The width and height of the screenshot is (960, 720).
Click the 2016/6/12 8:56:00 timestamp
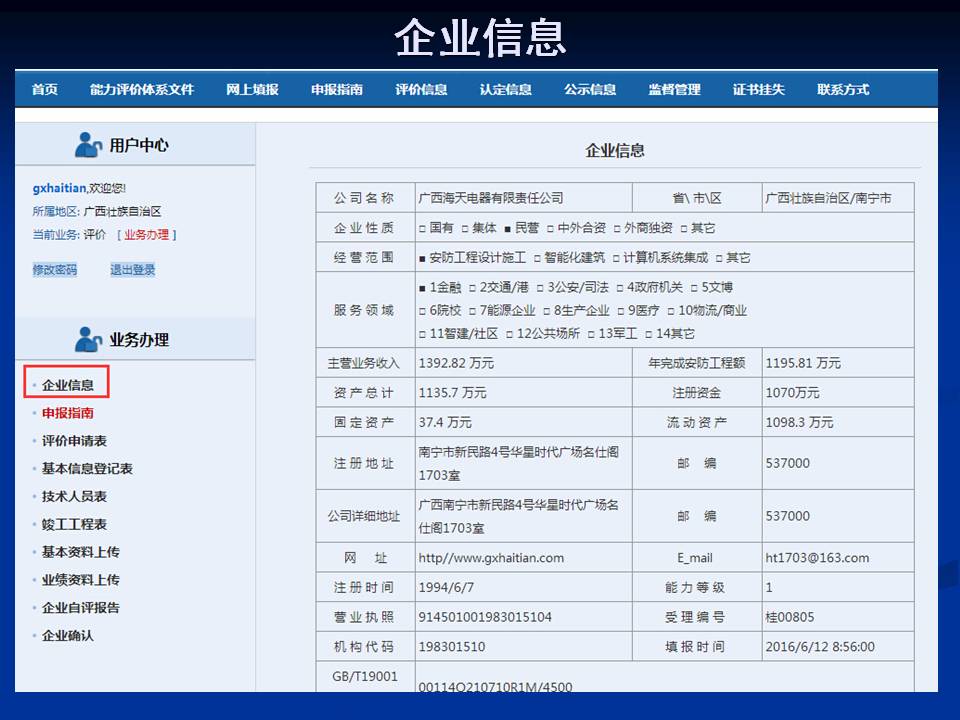(820, 647)
